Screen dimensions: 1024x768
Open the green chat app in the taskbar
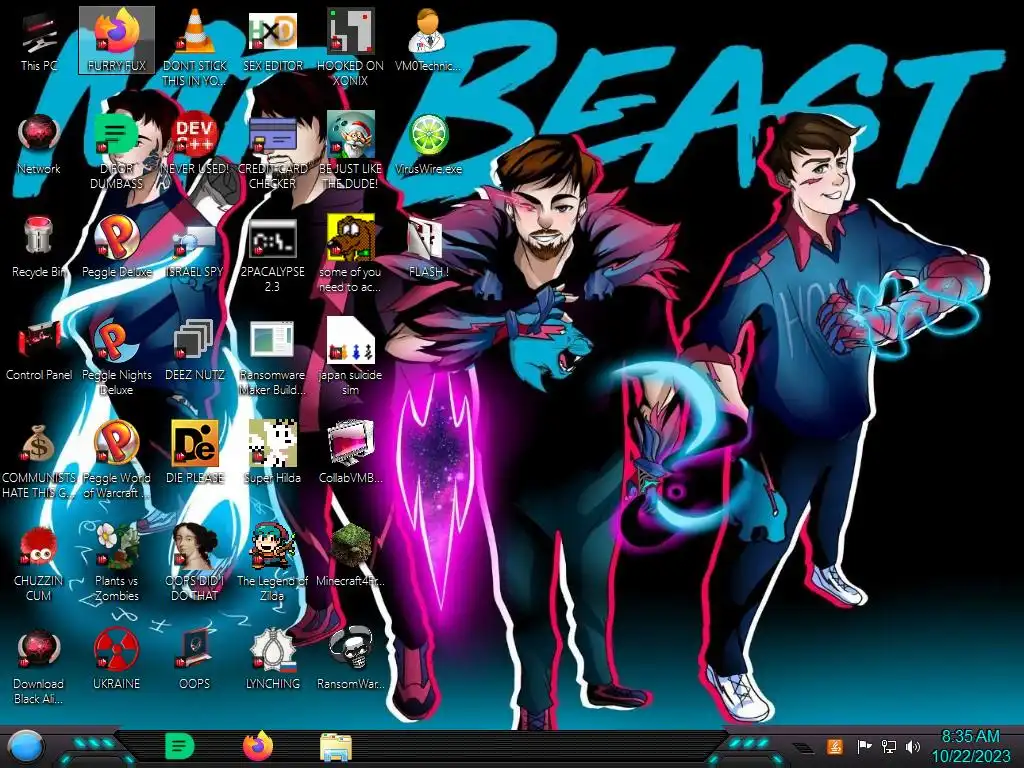tap(180, 746)
